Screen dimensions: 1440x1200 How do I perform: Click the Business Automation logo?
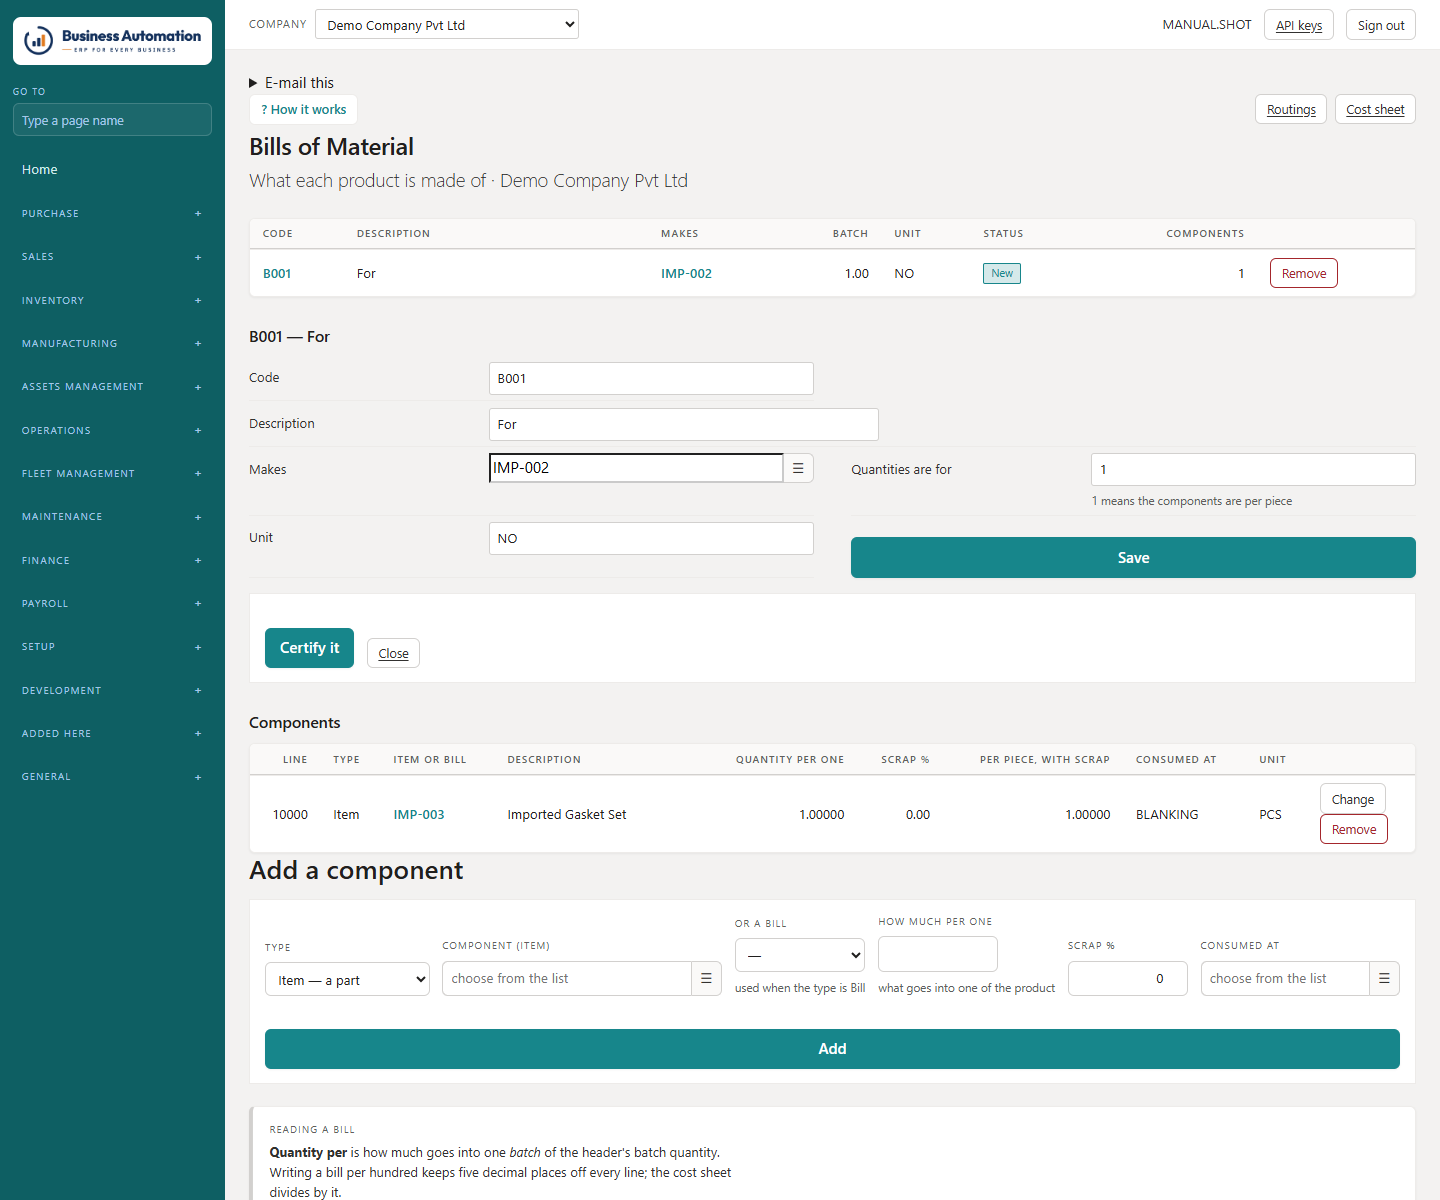pyautogui.click(x=112, y=41)
